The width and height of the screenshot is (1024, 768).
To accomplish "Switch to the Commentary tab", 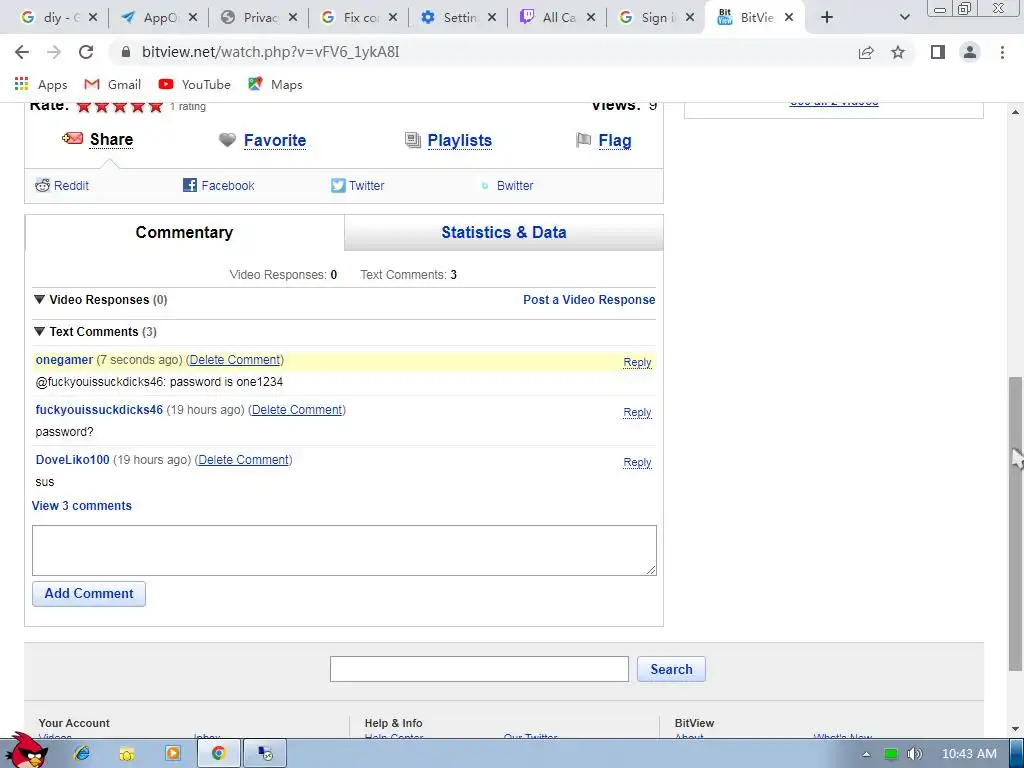I will tap(184, 232).
